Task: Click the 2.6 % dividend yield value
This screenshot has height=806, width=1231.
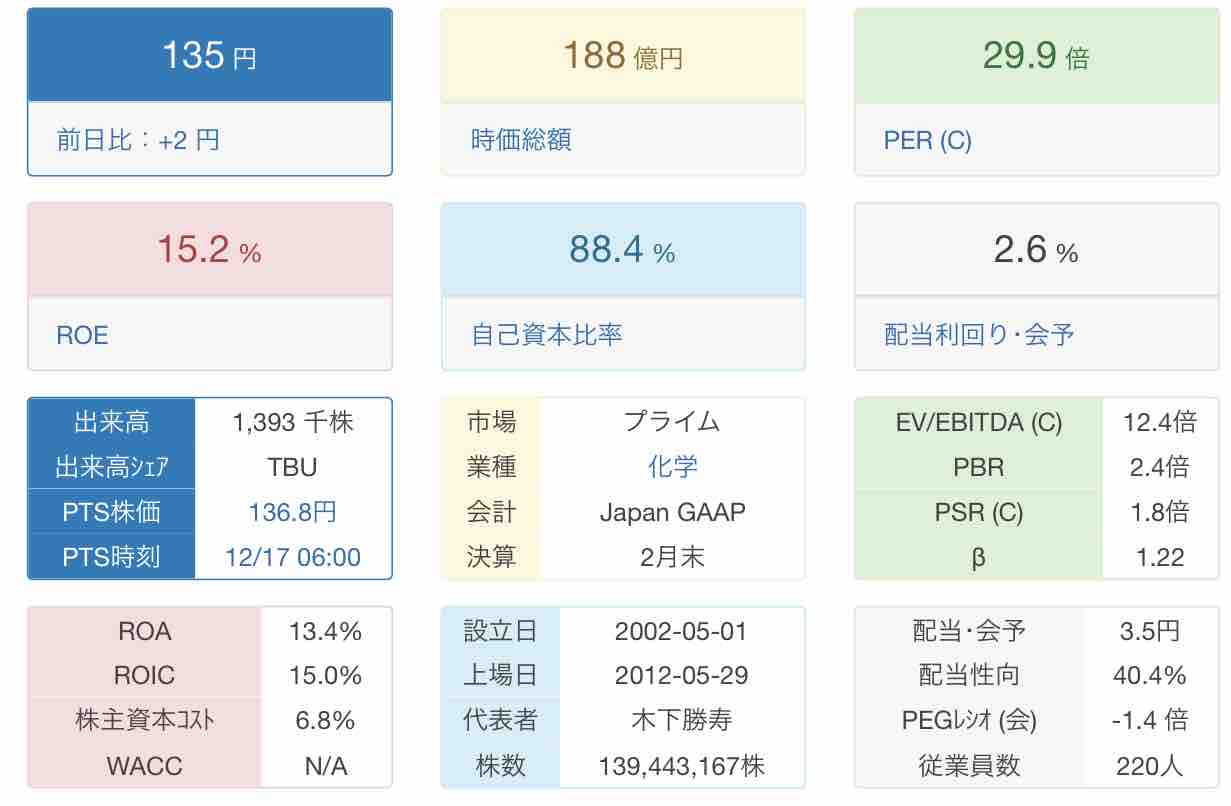Action: click(x=1035, y=250)
